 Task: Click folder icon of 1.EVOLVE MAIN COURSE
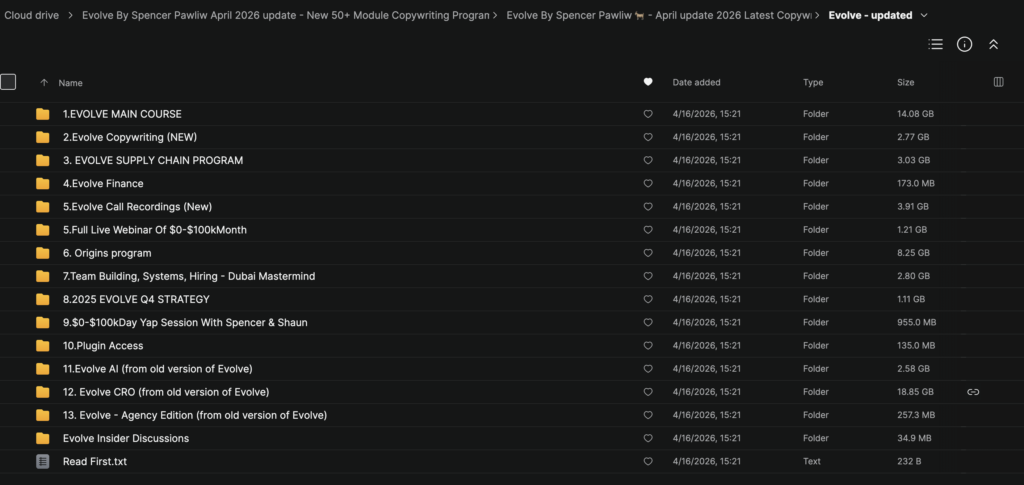coord(42,114)
